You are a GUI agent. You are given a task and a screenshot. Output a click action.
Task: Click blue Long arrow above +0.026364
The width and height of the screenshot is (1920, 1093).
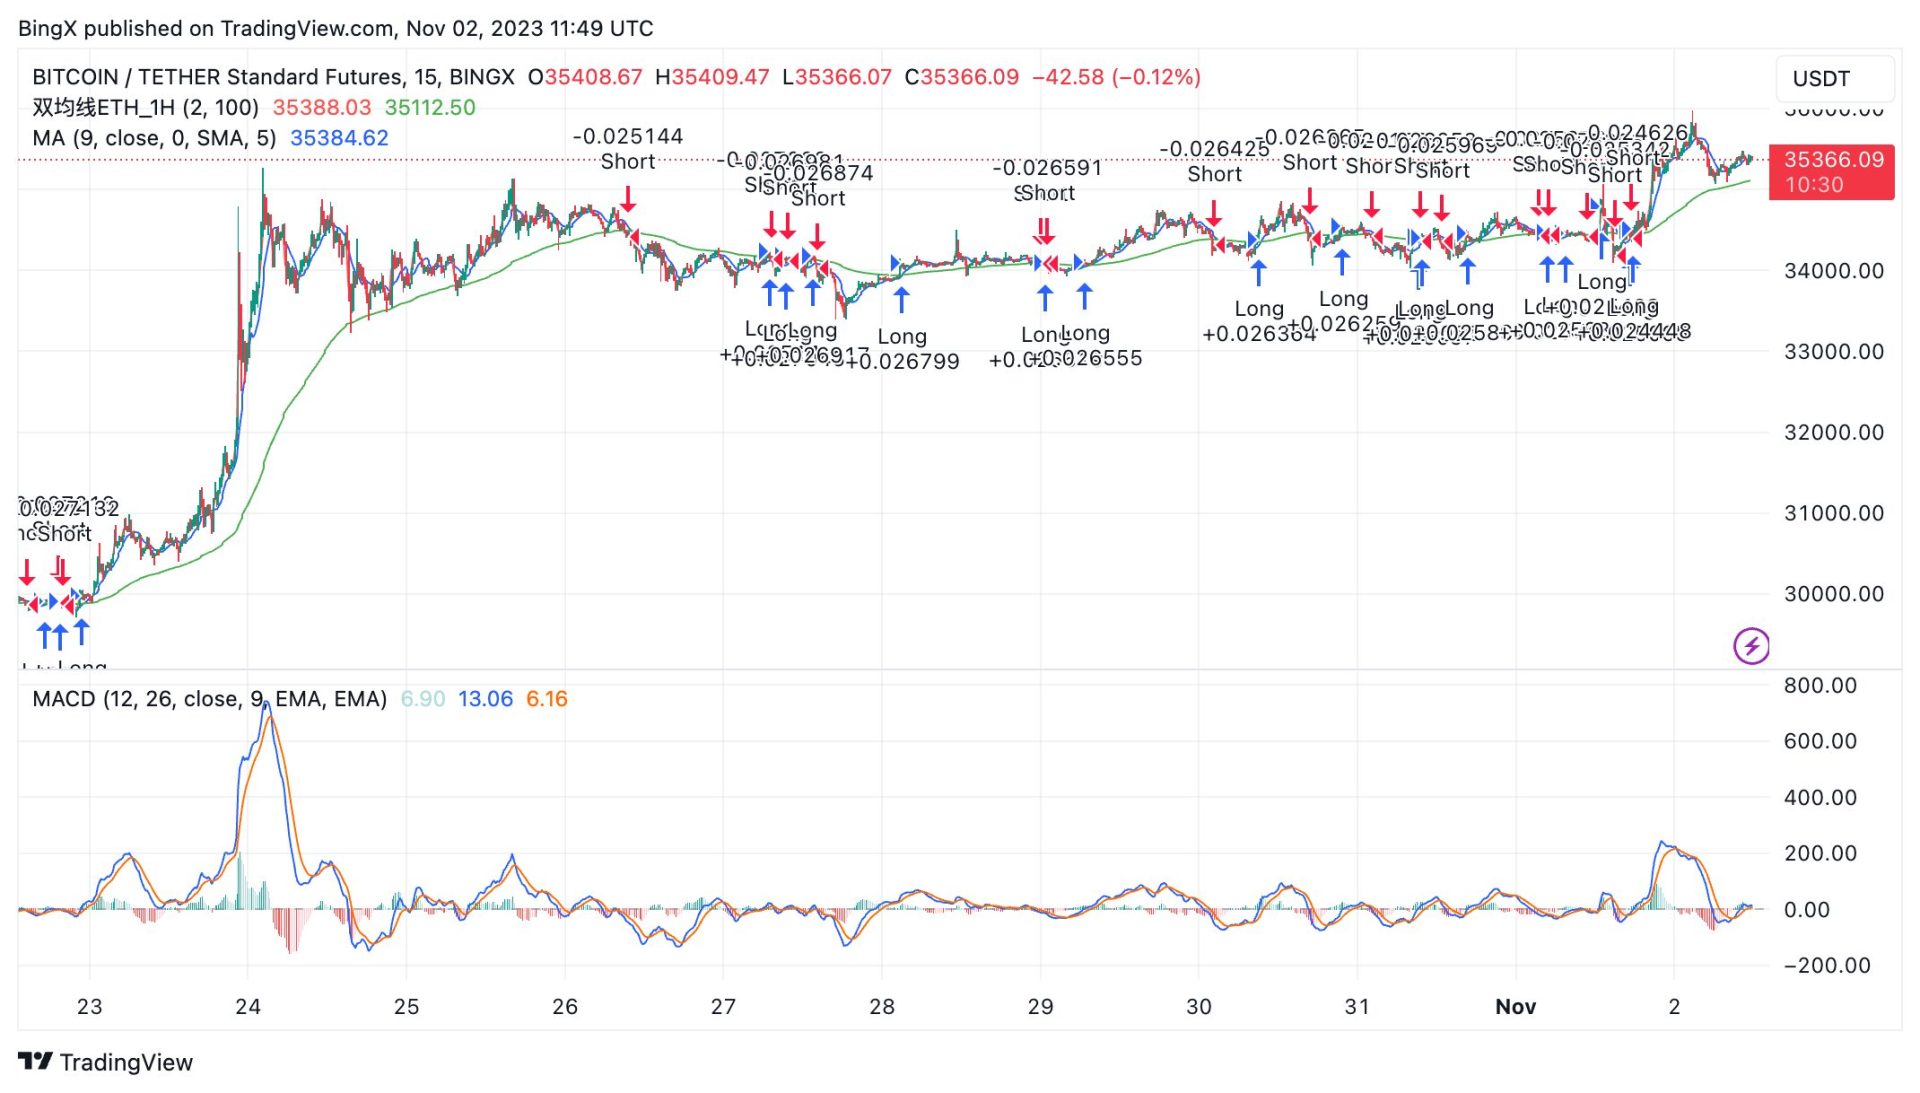pos(1258,272)
